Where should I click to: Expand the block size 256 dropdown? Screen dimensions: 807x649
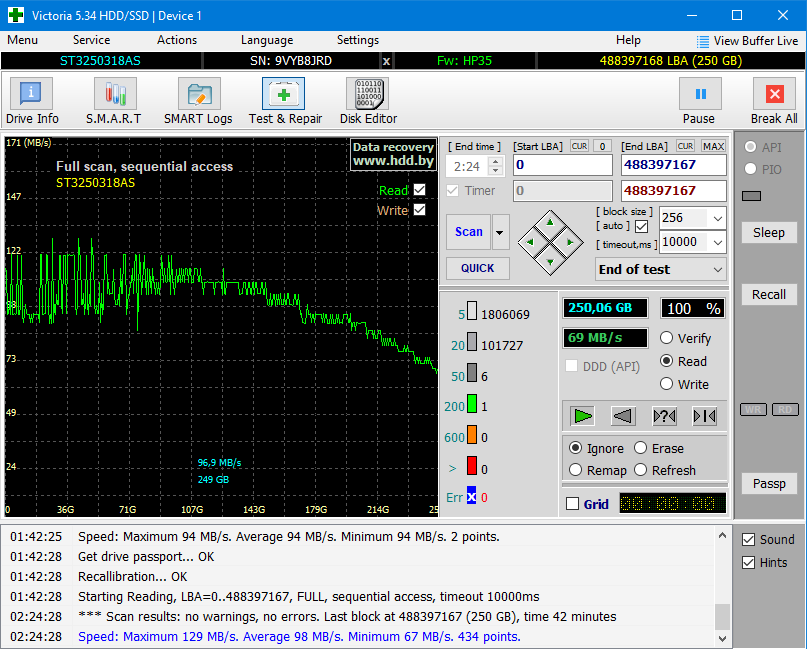pos(718,218)
